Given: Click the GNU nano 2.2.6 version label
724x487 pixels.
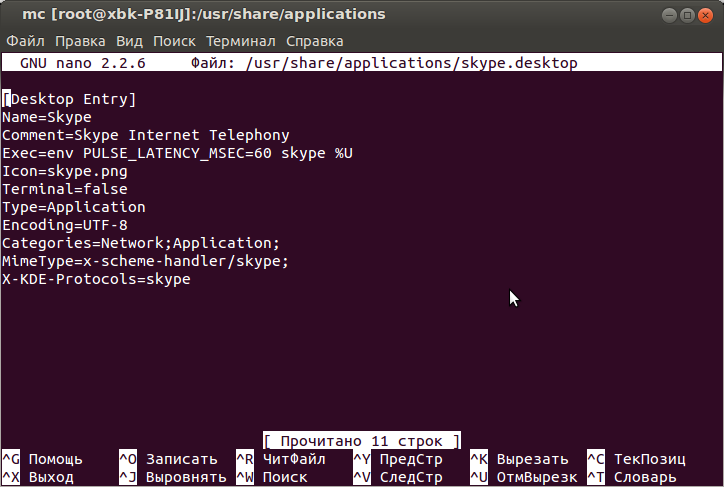Looking at the screenshot, I should 83,63.
